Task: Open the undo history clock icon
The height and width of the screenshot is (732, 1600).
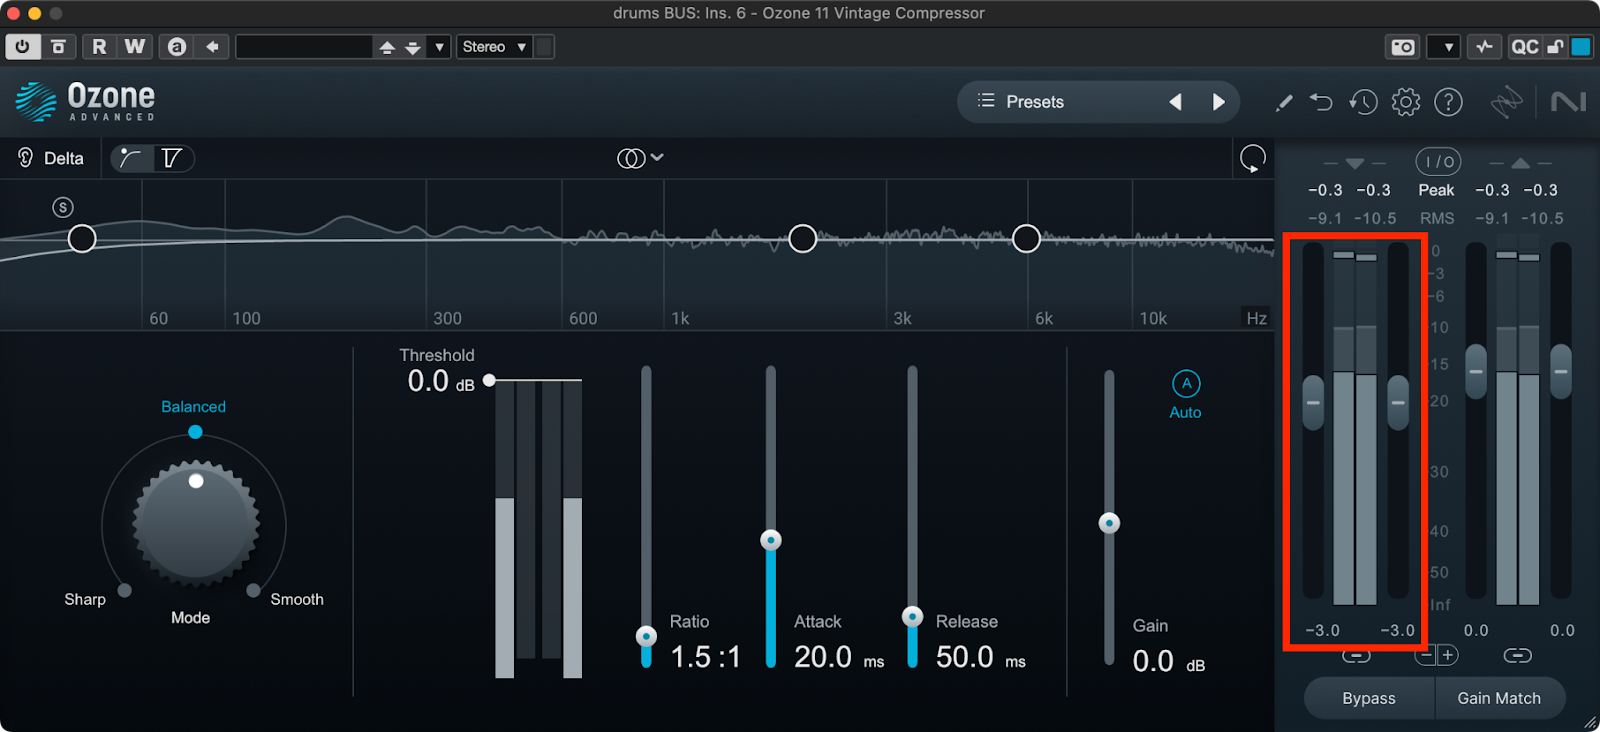Action: [1363, 102]
